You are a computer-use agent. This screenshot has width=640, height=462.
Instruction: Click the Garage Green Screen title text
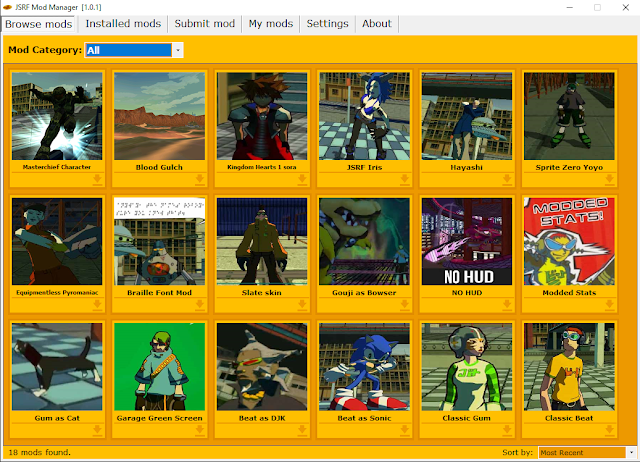159,418
